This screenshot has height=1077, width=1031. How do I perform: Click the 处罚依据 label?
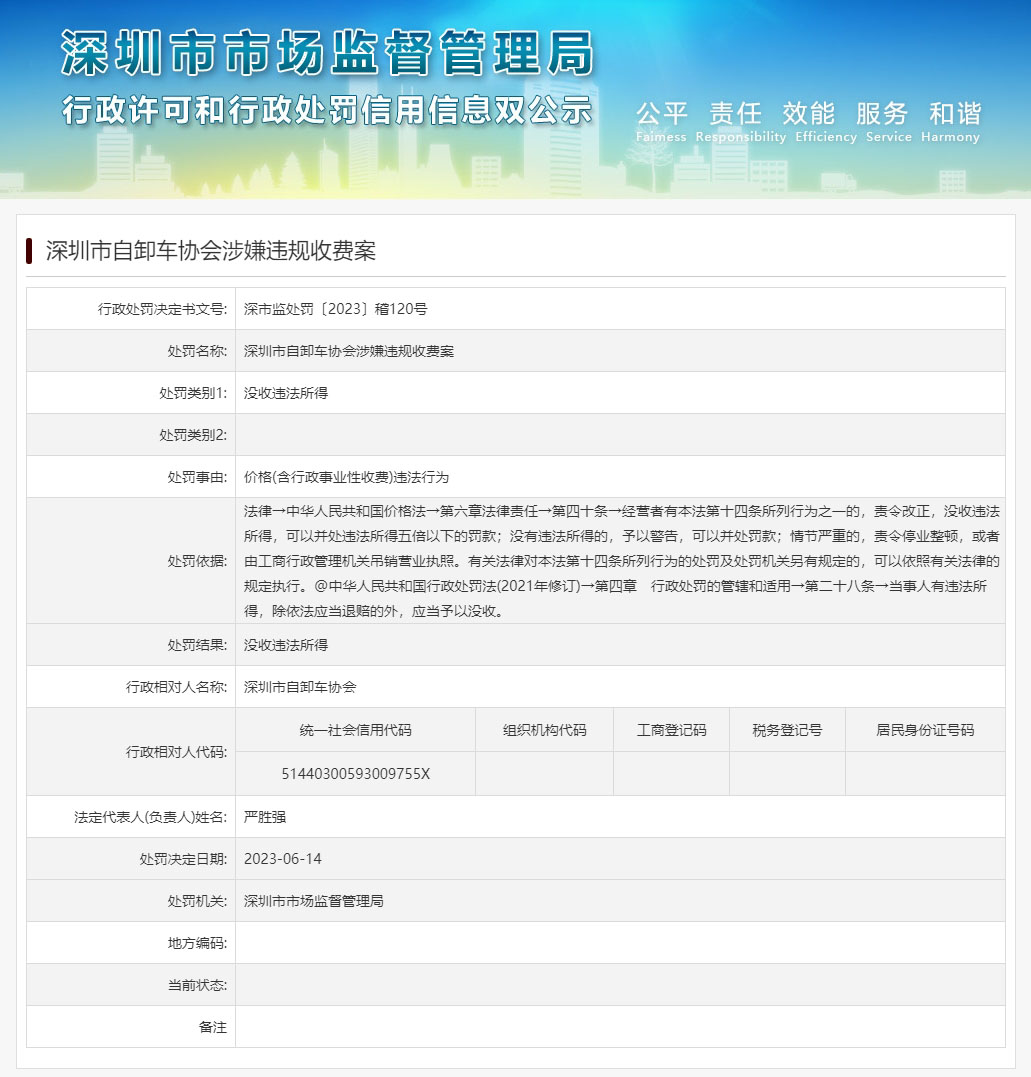pyautogui.click(x=197, y=561)
